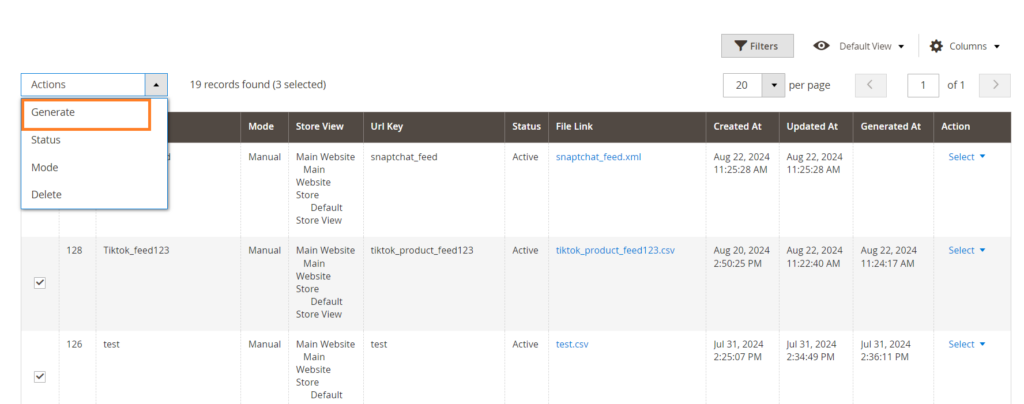Screen dimensions: 1024x404
Task: Expand Select action for Tiktok_feed123 row
Action: [966, 251]
